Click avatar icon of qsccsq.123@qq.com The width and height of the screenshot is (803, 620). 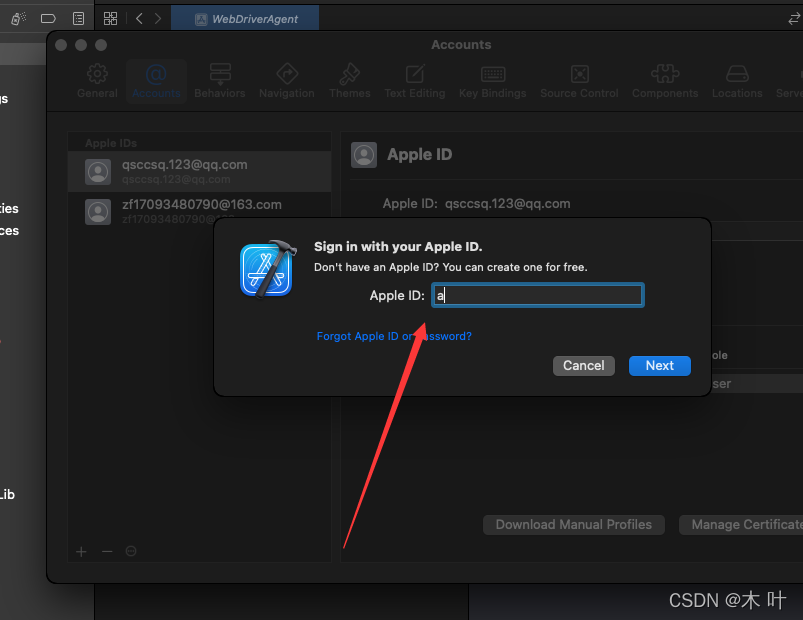(98, 172)
